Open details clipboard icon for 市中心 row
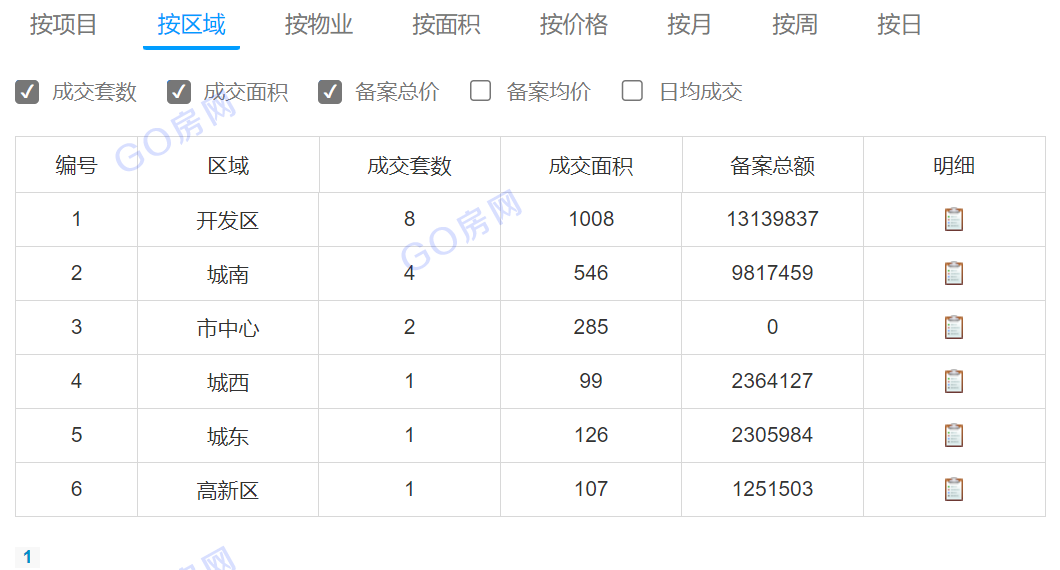Image resolution: width=1060 pixels, height=570 pixels. pyautogui.click(x=954, y=327)
